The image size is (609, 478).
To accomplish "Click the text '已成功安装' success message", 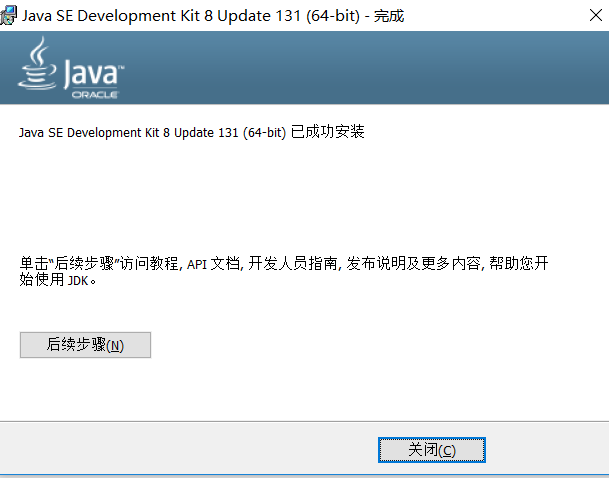I will 327,132.
